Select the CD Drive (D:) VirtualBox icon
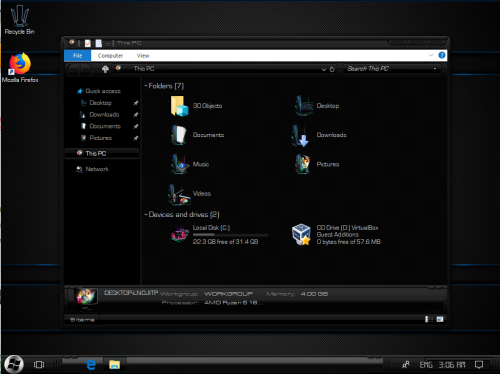 (x=301, y=234)
